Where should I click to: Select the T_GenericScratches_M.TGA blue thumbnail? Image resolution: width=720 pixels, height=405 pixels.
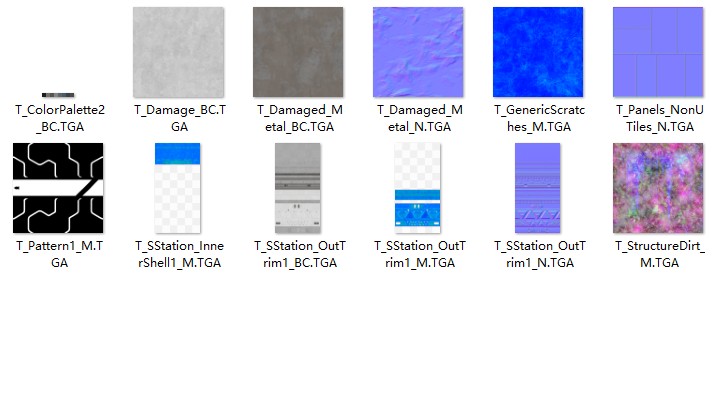538,52
